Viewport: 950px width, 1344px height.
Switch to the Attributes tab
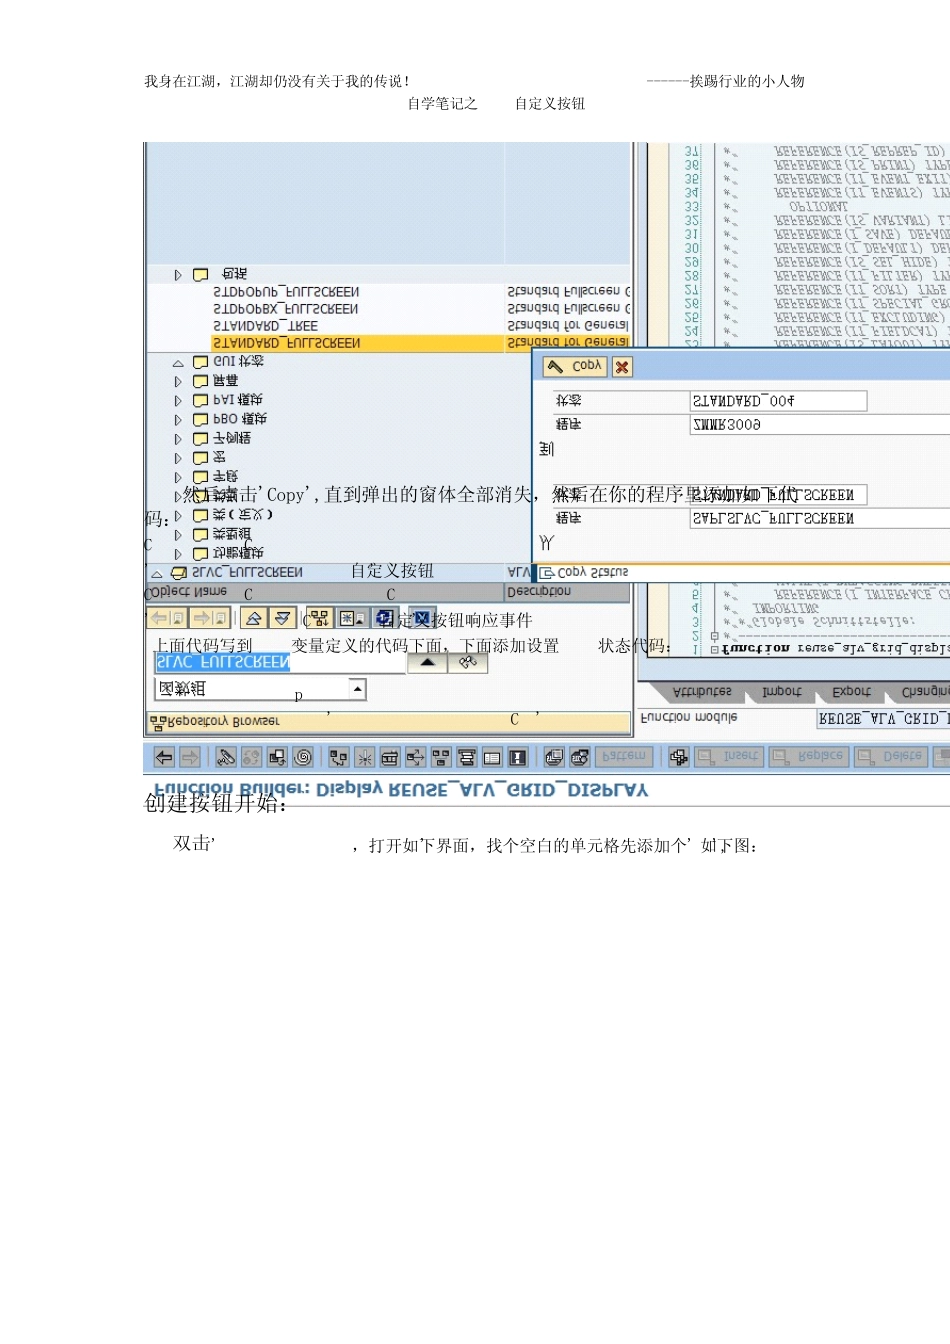click(702, 691)
